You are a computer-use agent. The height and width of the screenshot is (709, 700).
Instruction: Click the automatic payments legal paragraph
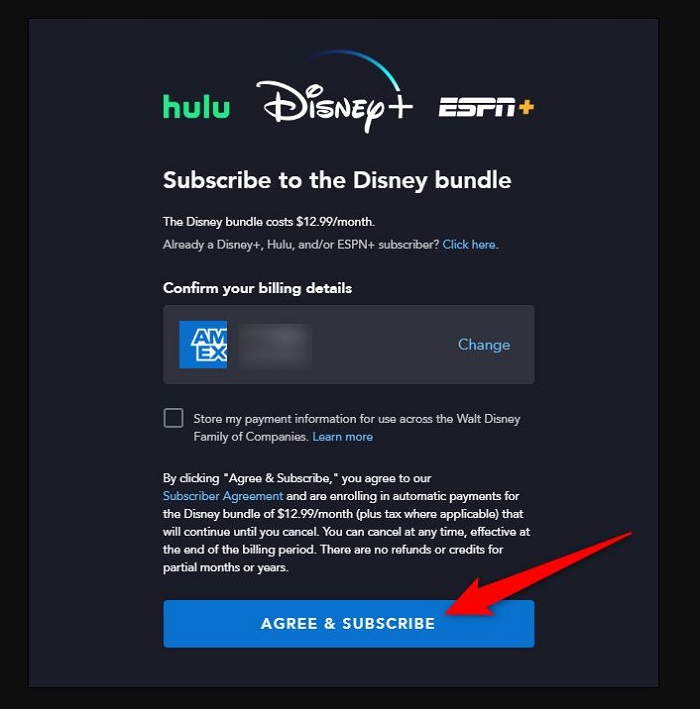point(346,523)
